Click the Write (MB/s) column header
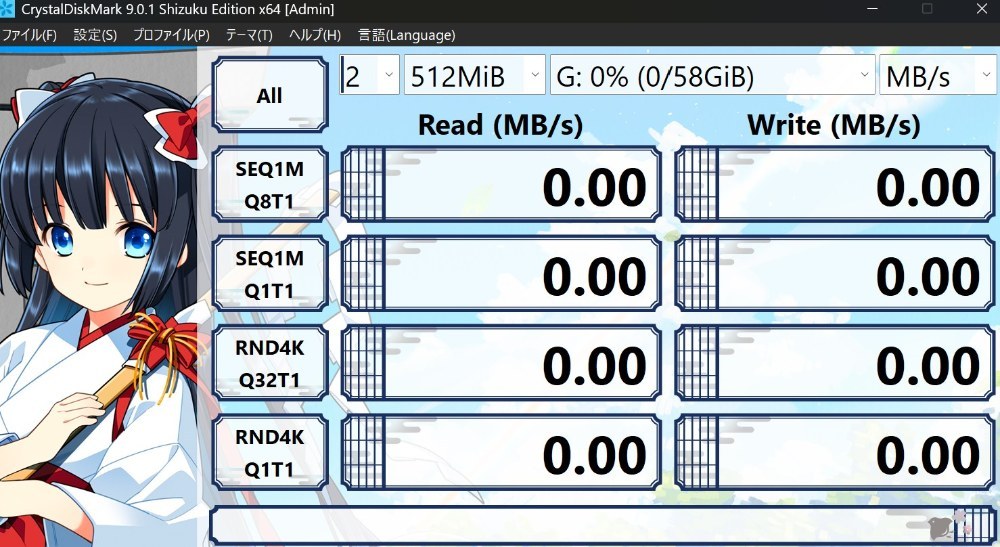 (834, 125)
